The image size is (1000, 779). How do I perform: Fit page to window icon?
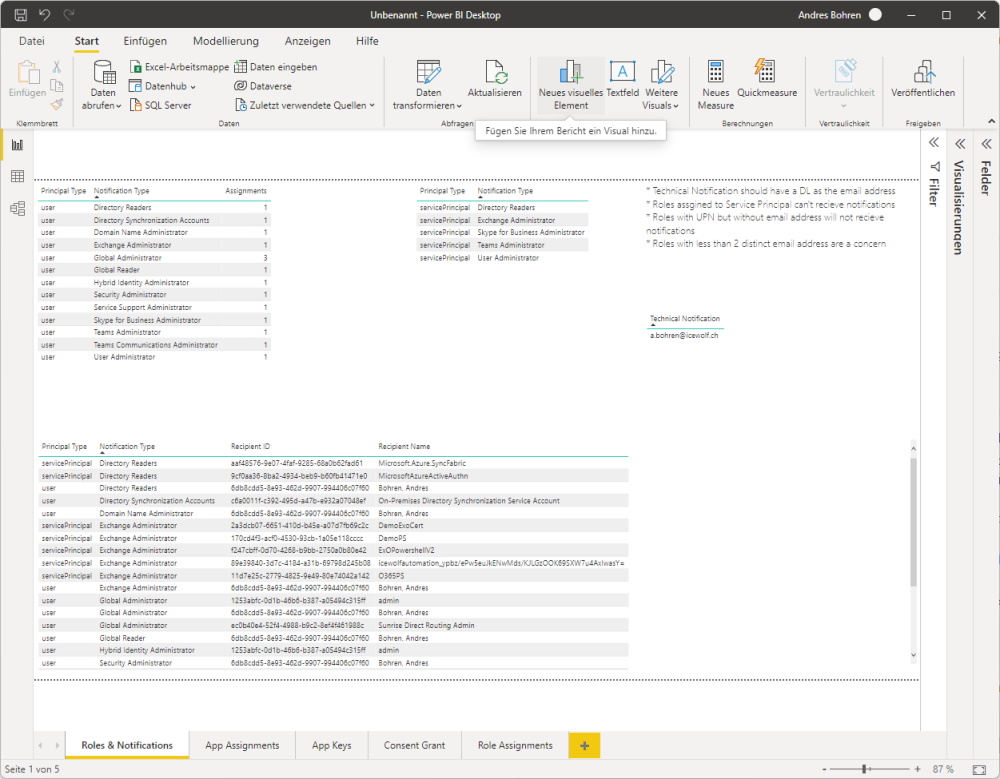(979, 769)
